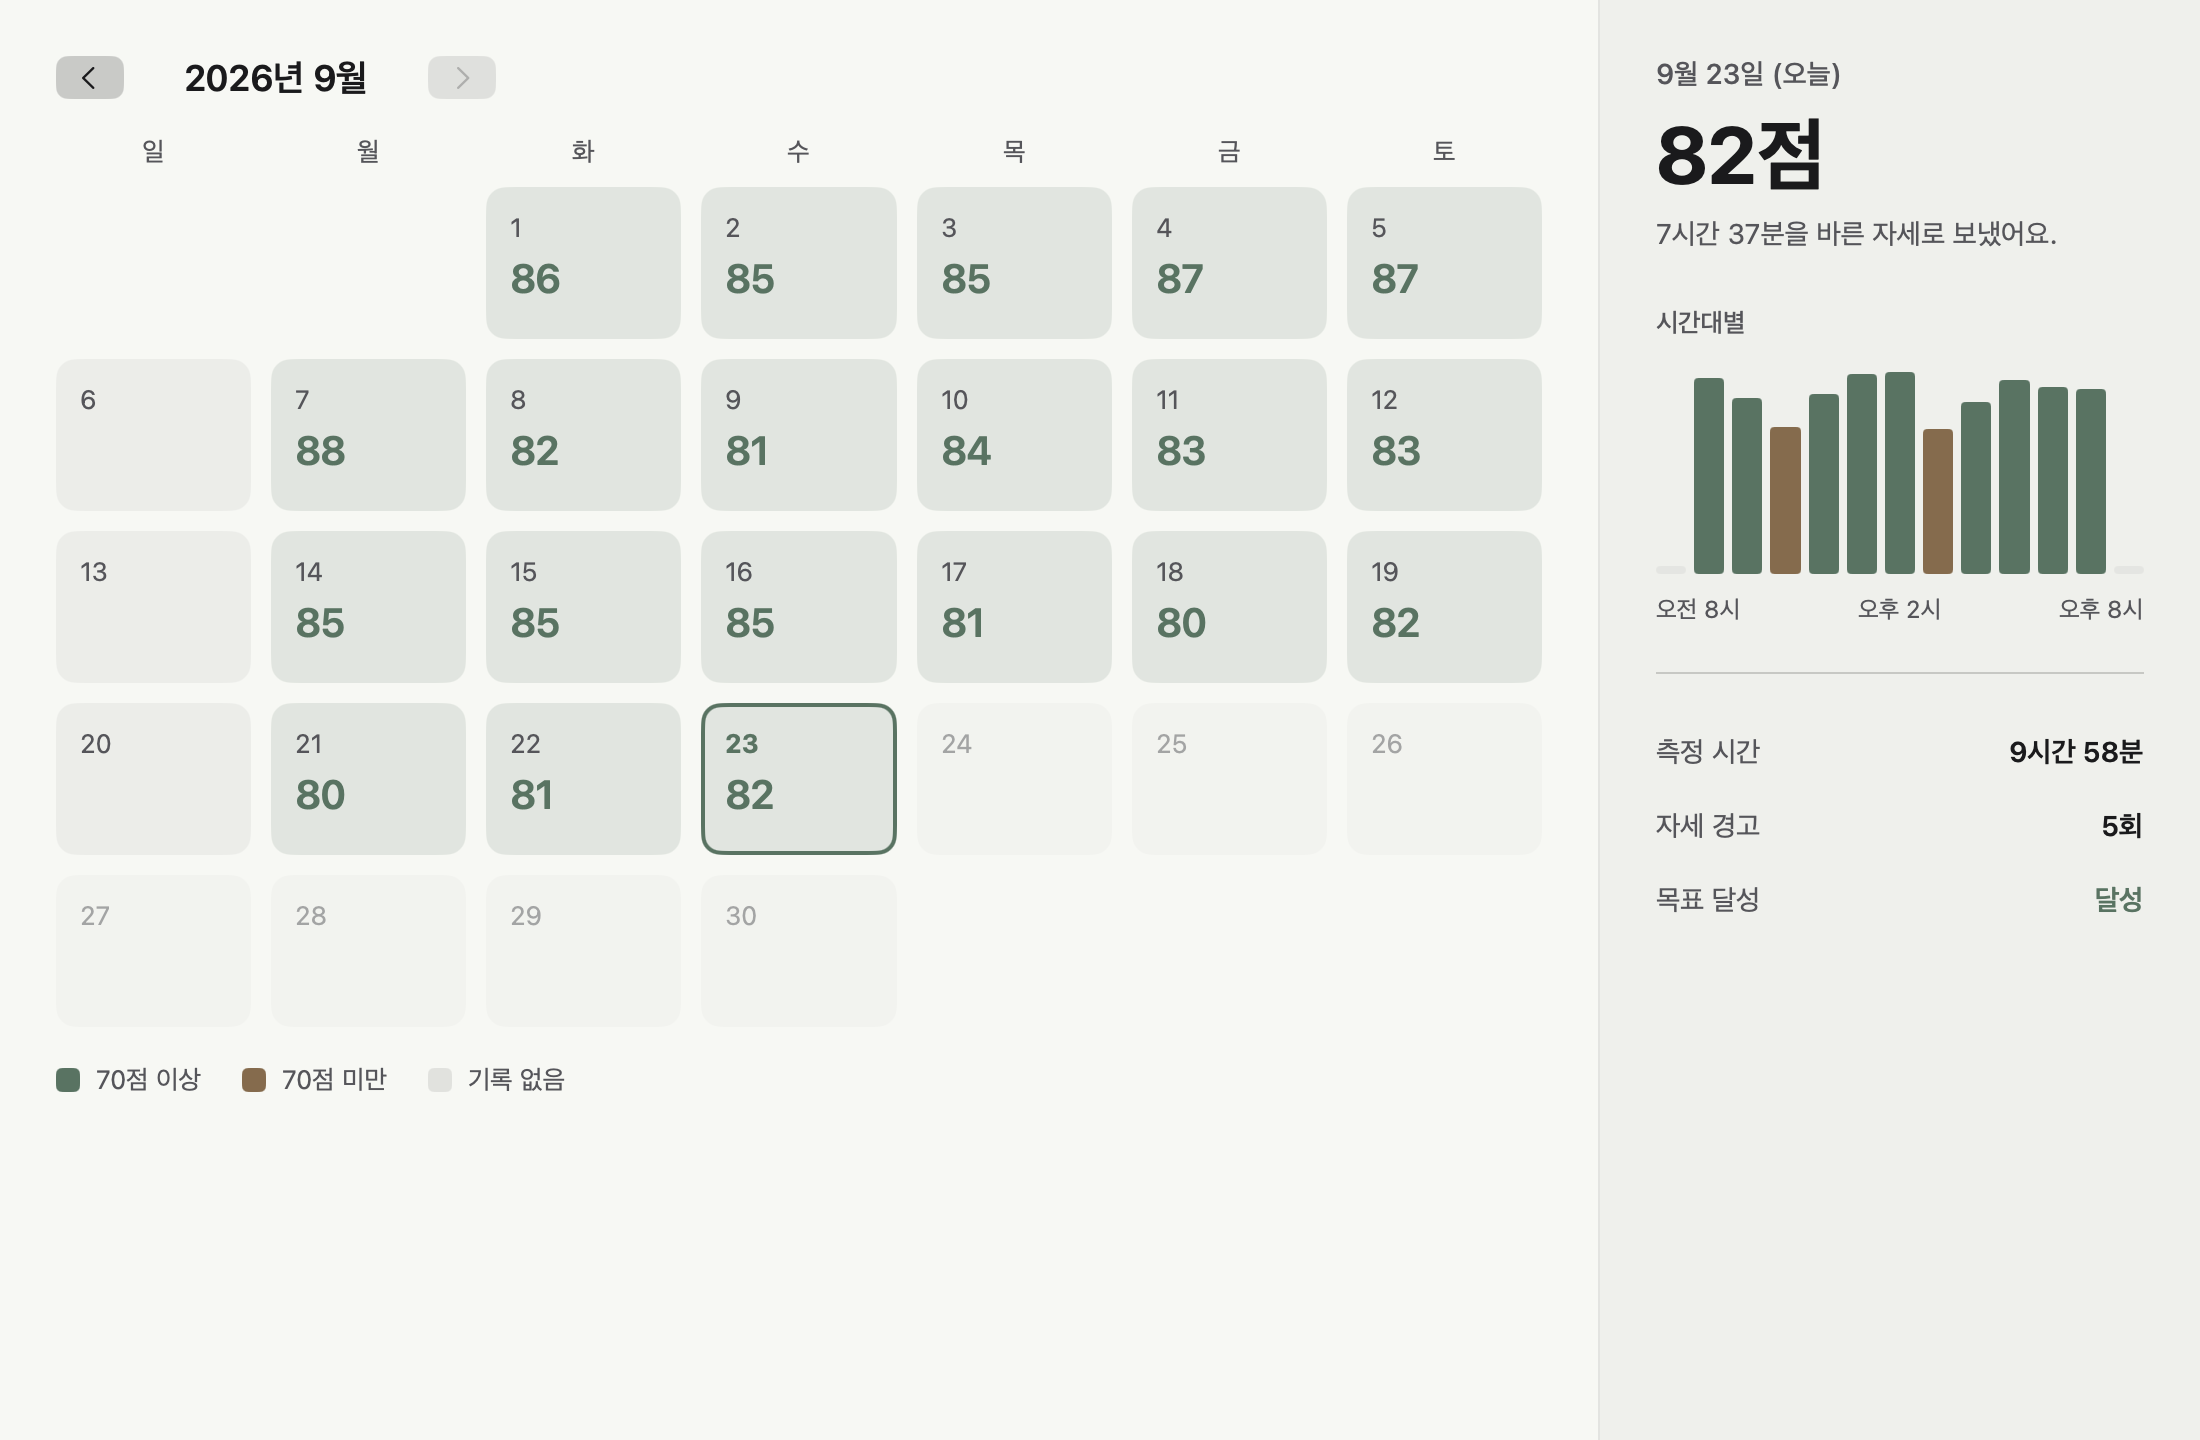Select the empty day 13 cell
2200x1440 pixels.
tap(153, 607)
